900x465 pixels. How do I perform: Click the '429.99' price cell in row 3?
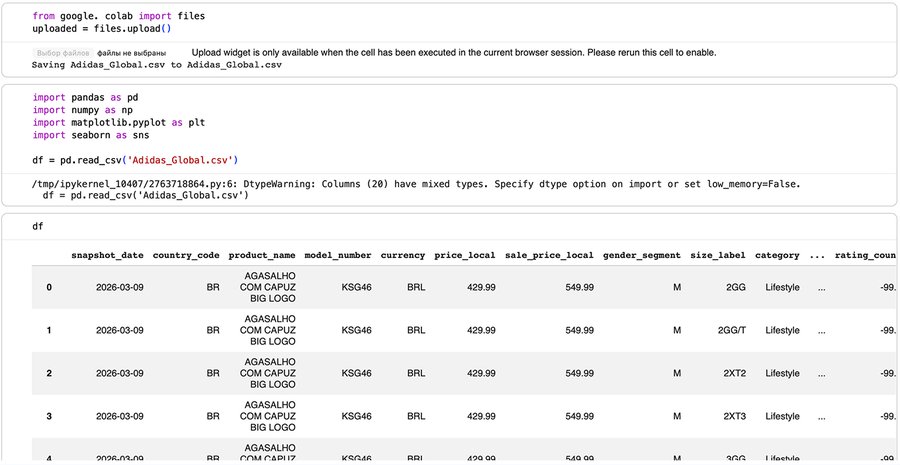[481, 416]
